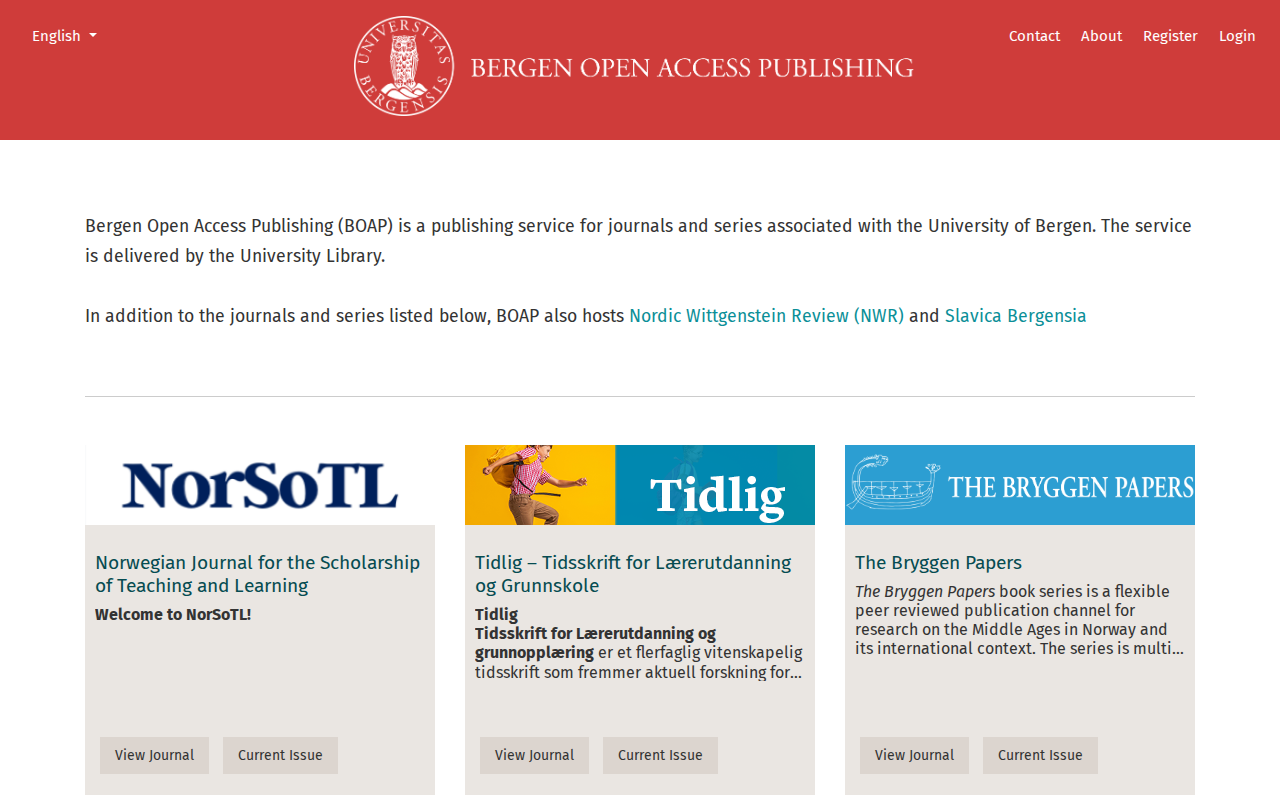This screenshot has height=800, width=1280.
Task: Click the NorSoTL journal banner image
Action: click(x=260, y=485)
